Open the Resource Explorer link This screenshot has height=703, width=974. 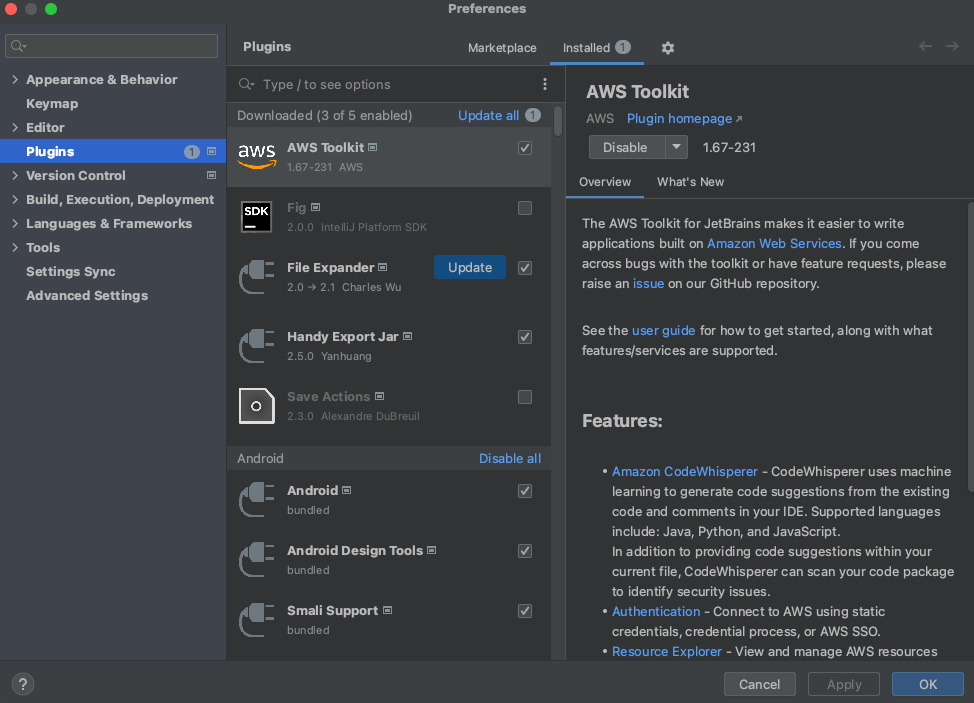[667, 651]
